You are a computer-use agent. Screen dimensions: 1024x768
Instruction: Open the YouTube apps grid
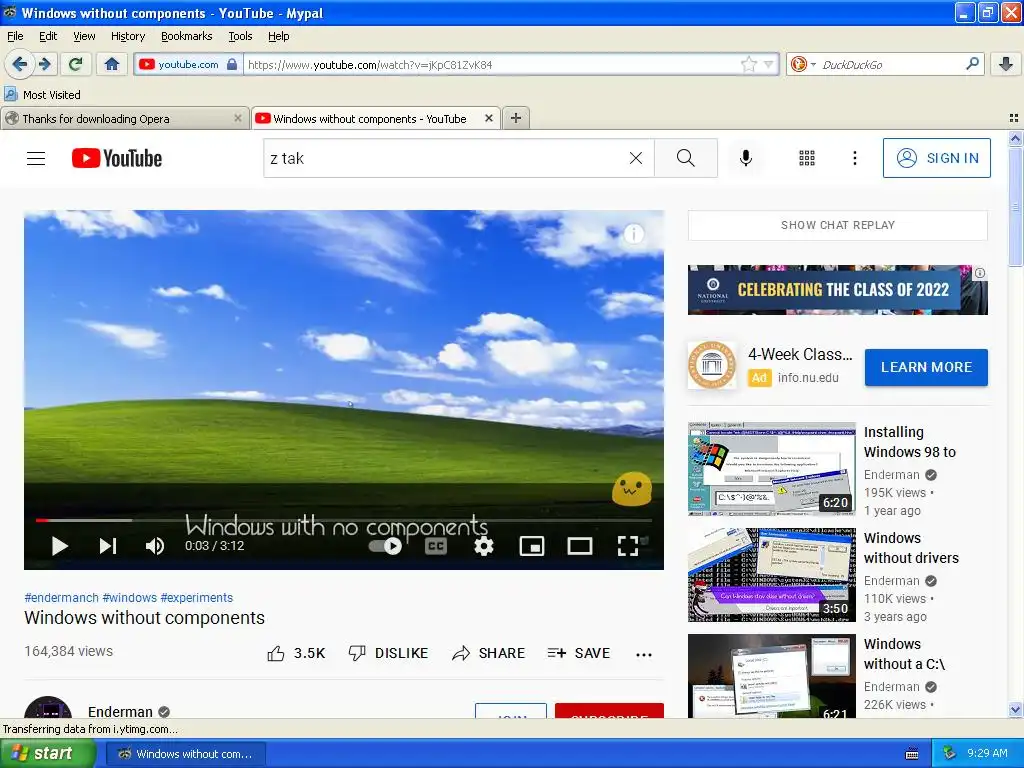[x=807, y=158]
